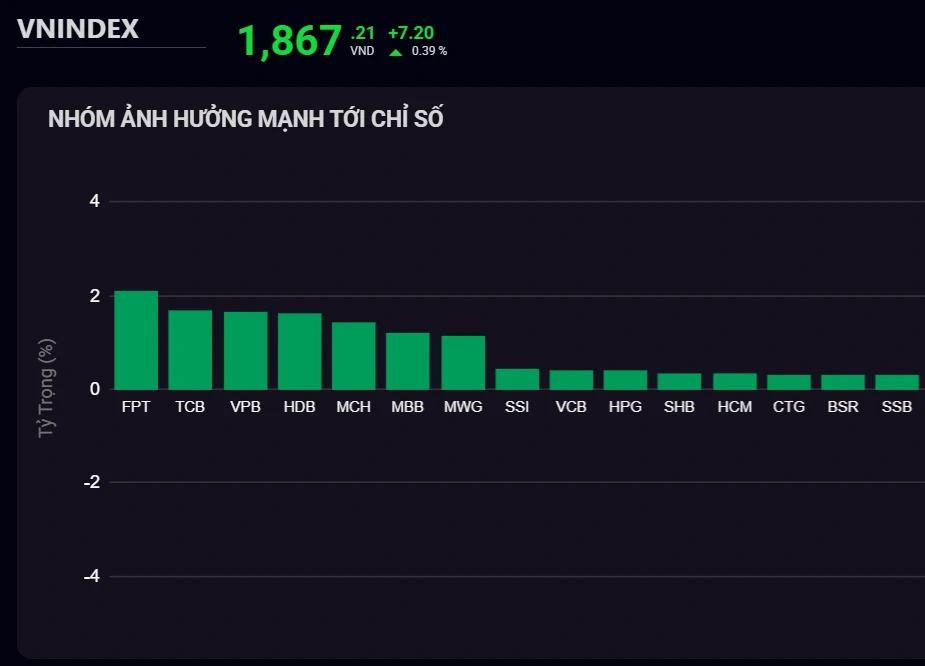
Task: Select the short SSI bar
Action: click(x=517, y=379)
